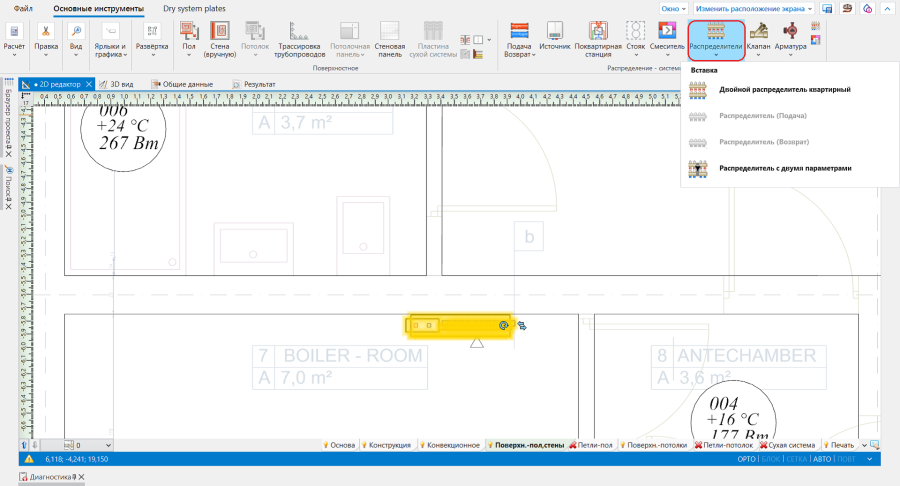900x486 pixels.
Task: Select the Конструкция layer tab
Action: click(x=390, y=445)
